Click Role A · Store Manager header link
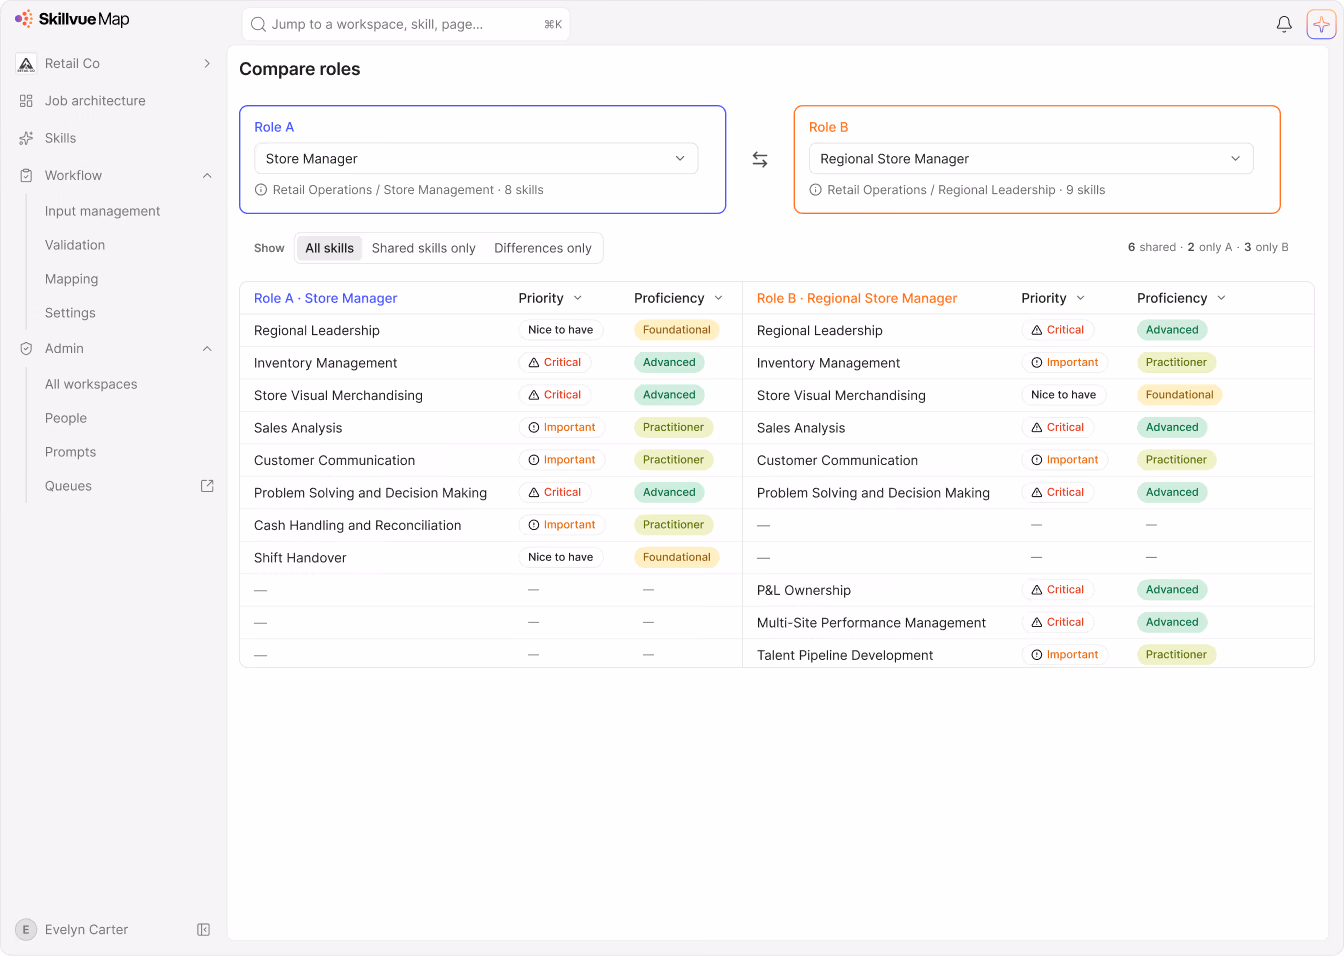Image resolution: width=1344 pixels, height=956 pixels. [x=325, y=298]
